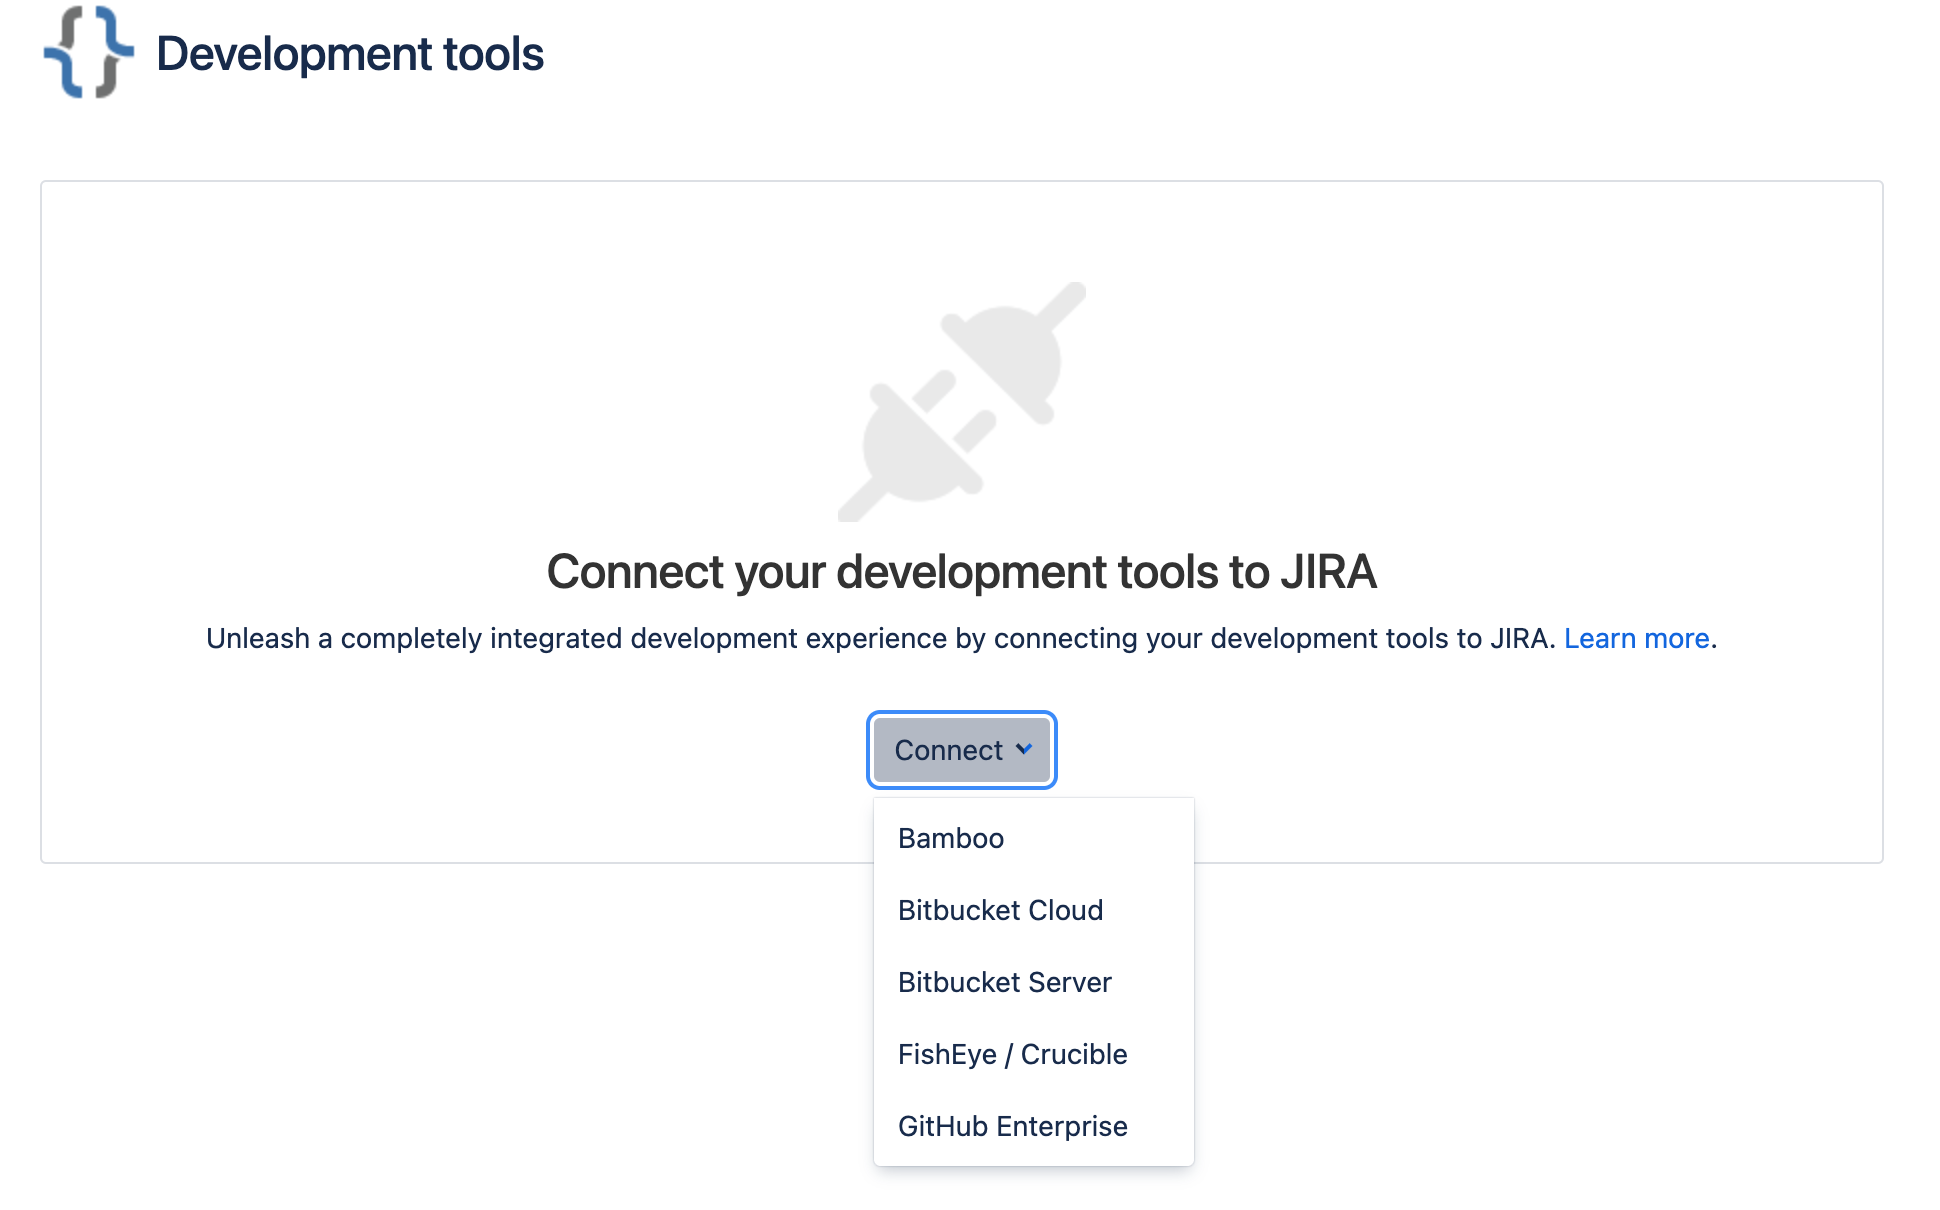This screenshot has height=1210, width=1940.
Task: Click the Connect your development tools to JIRA heading
Action: tap(962, 572)
